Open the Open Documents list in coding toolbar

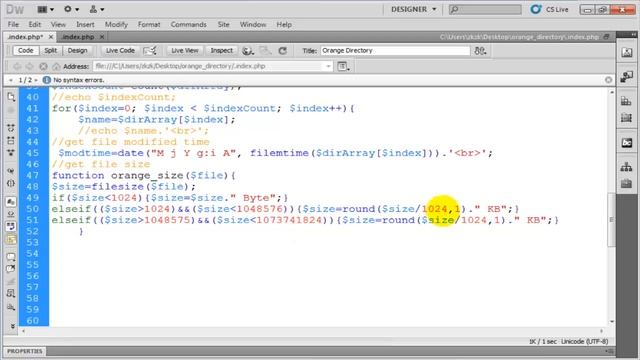point(11,97)
